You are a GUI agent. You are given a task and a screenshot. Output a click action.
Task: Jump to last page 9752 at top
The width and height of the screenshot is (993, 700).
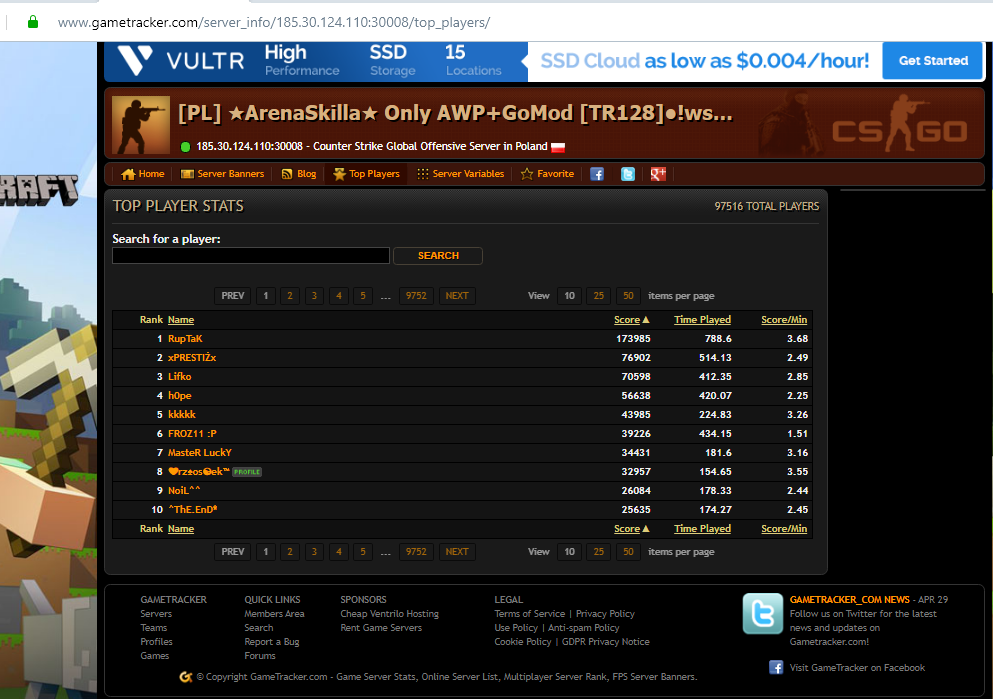pos(416,296)
